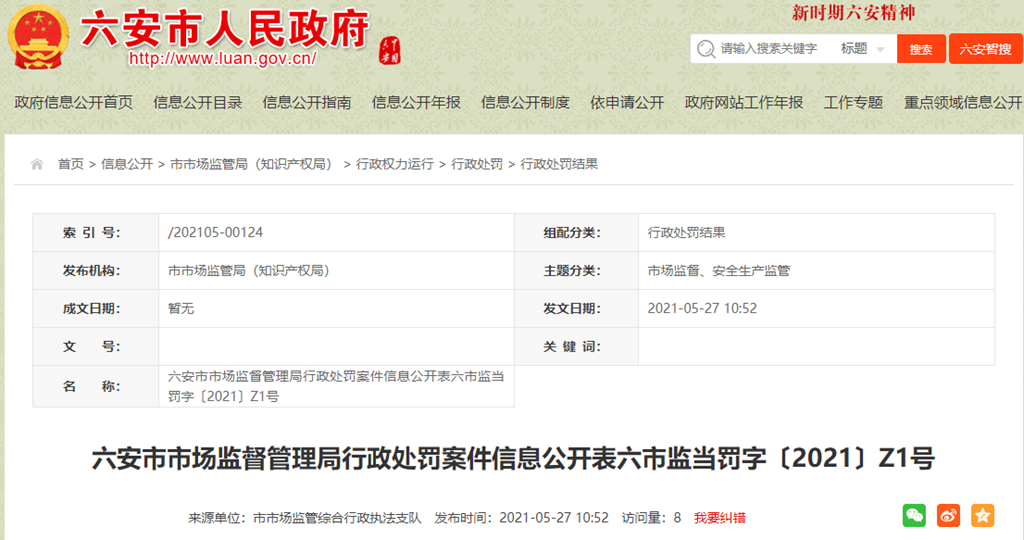Click the 名称 label cell
The width and height of the screenshot is (1024, 540).
coord(96,386)
